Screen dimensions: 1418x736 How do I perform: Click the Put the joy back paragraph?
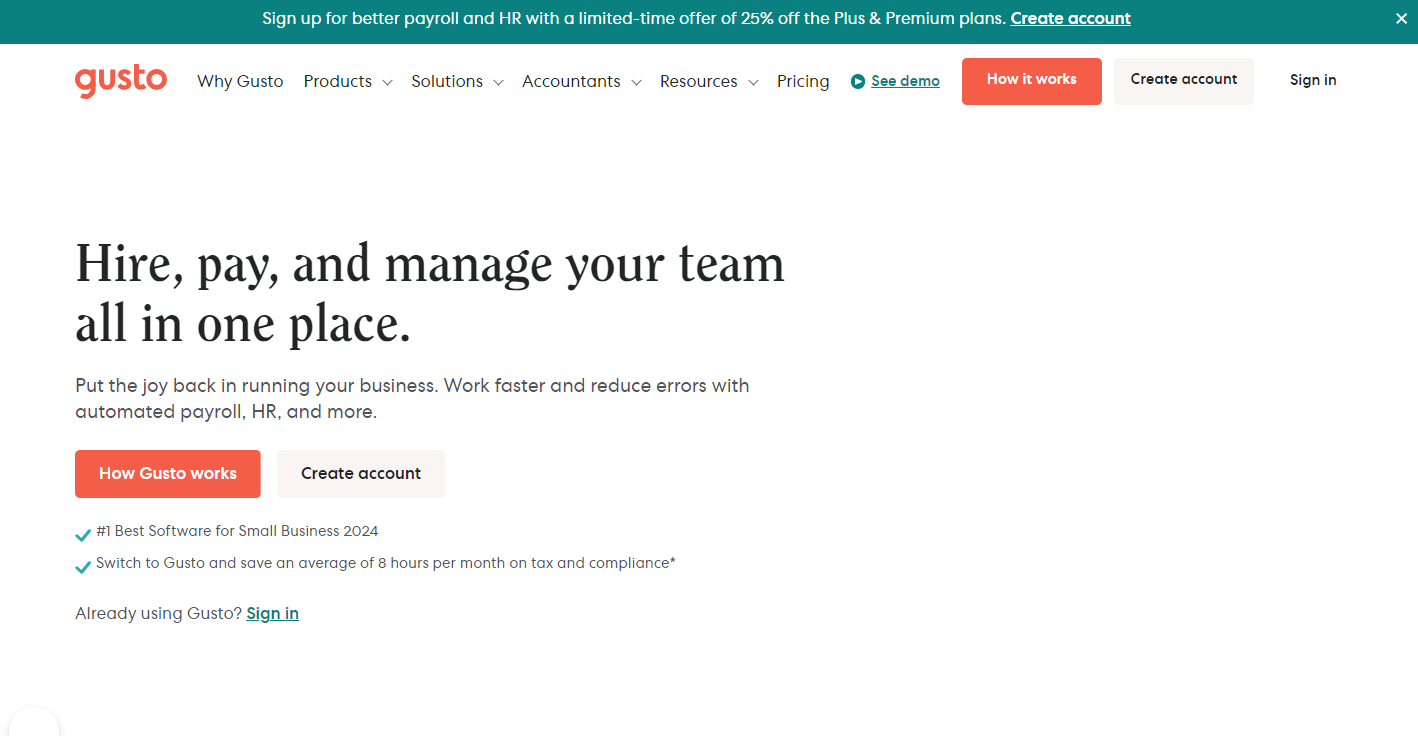412,399
